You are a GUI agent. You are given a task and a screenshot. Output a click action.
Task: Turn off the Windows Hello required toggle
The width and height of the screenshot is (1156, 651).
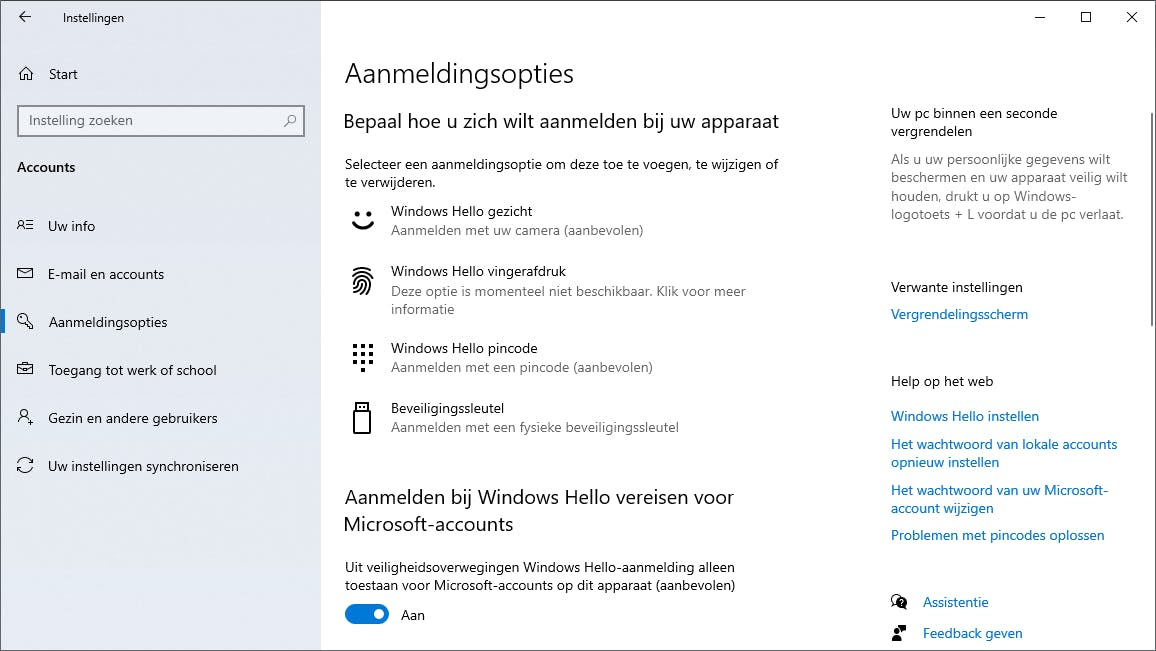click(367, 615)
